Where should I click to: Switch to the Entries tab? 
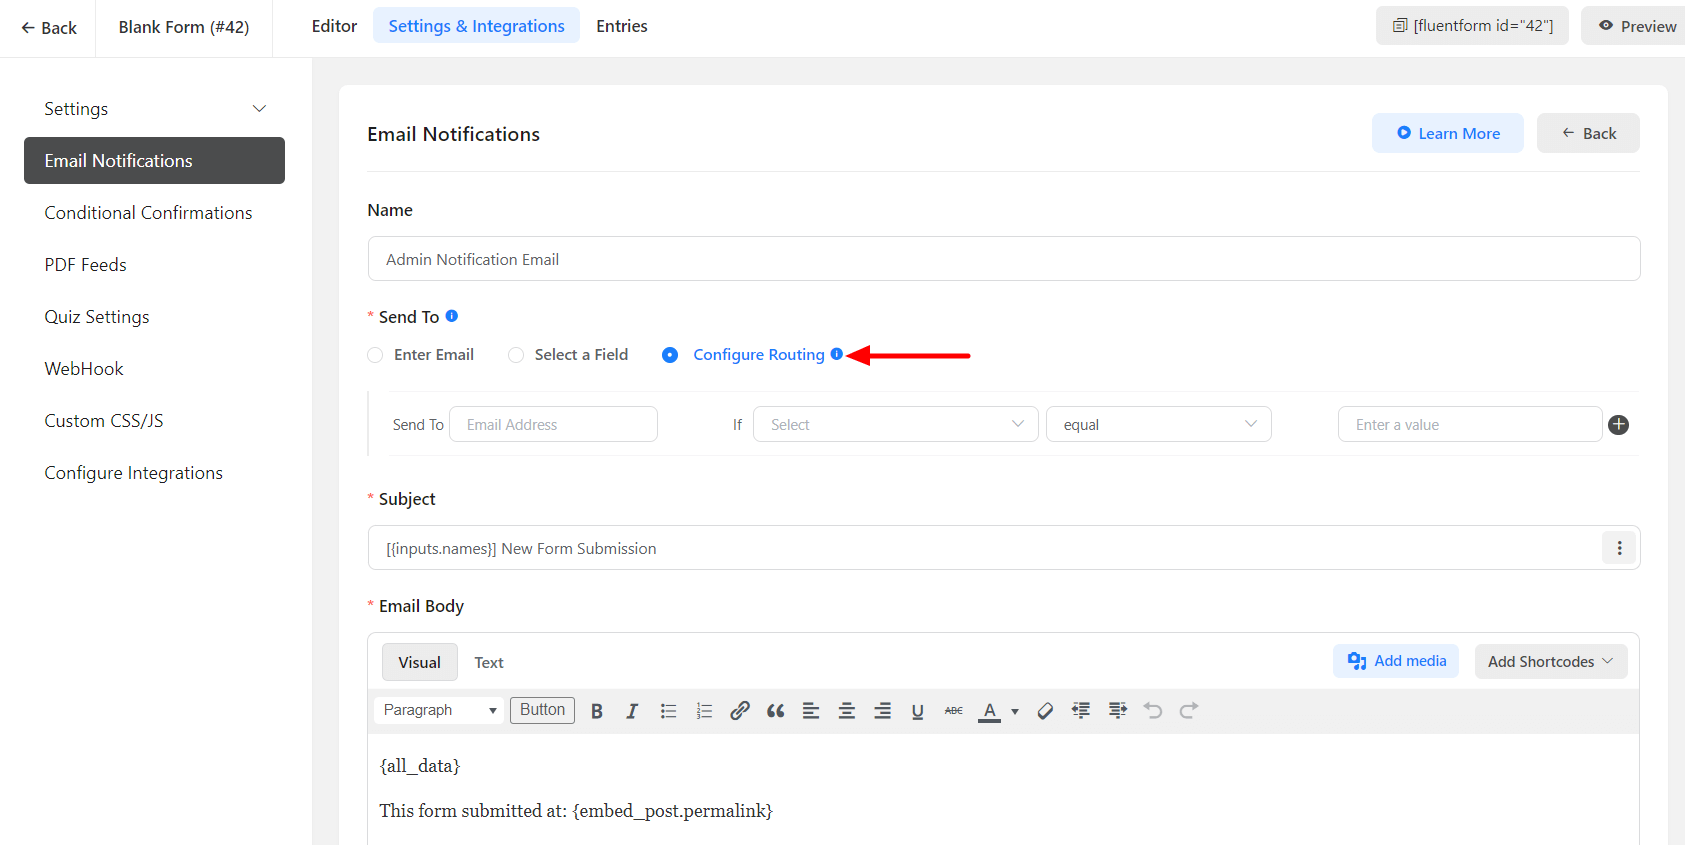tap(621, 26)
